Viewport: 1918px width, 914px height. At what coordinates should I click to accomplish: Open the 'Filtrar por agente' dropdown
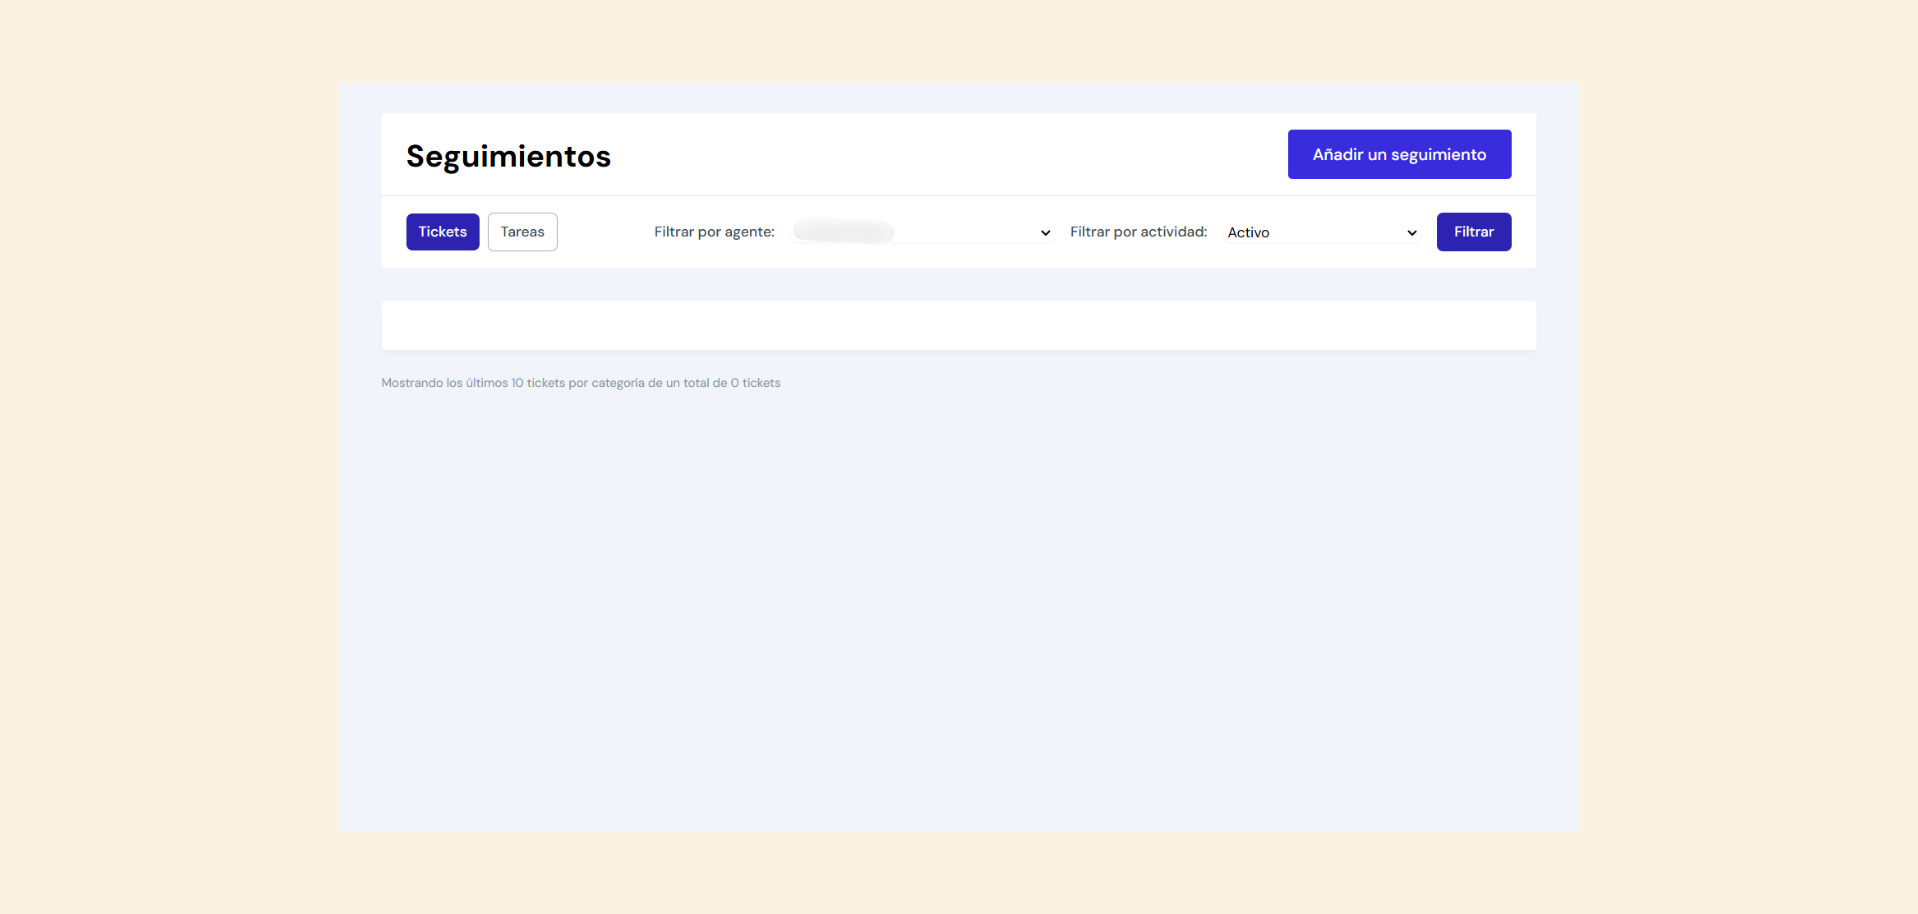922,232
